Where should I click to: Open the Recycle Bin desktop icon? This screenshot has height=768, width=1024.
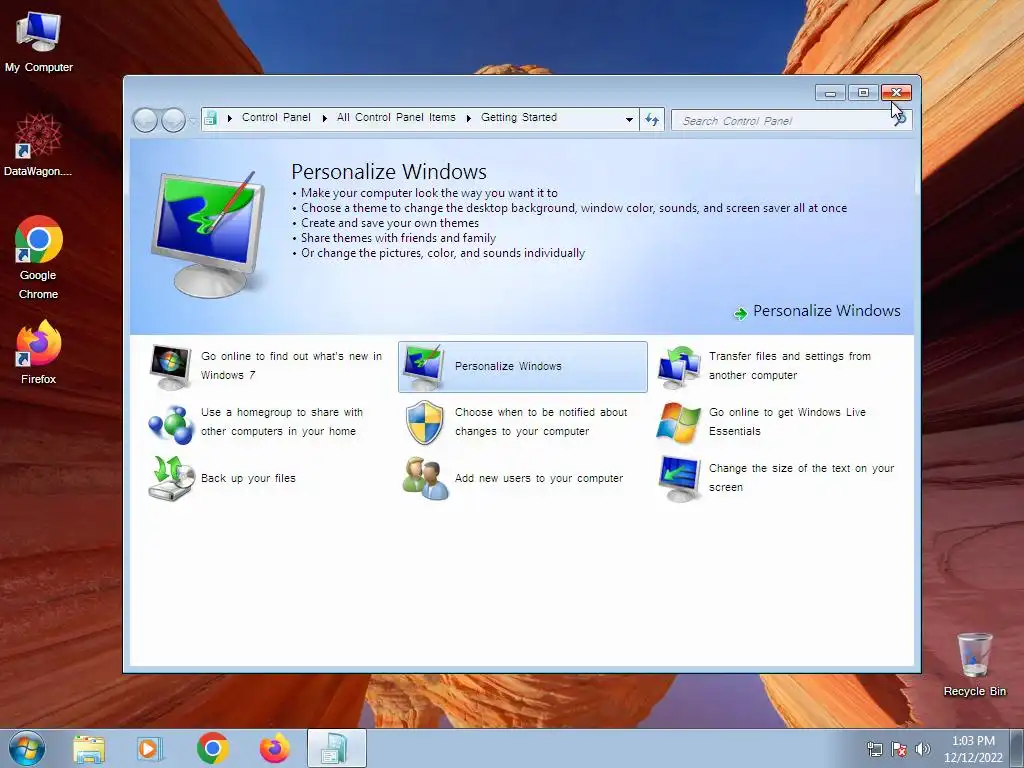[974, 665]
